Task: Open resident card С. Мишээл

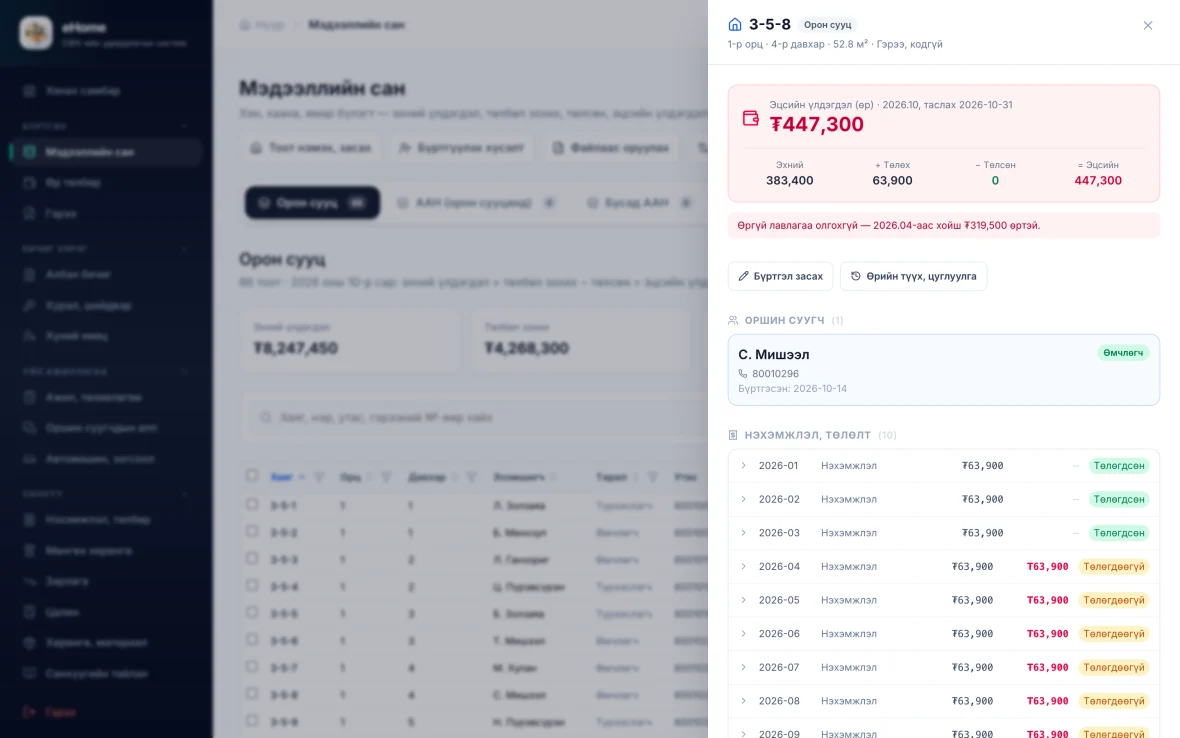Action: pyautogui.click(x=944, y=370)
